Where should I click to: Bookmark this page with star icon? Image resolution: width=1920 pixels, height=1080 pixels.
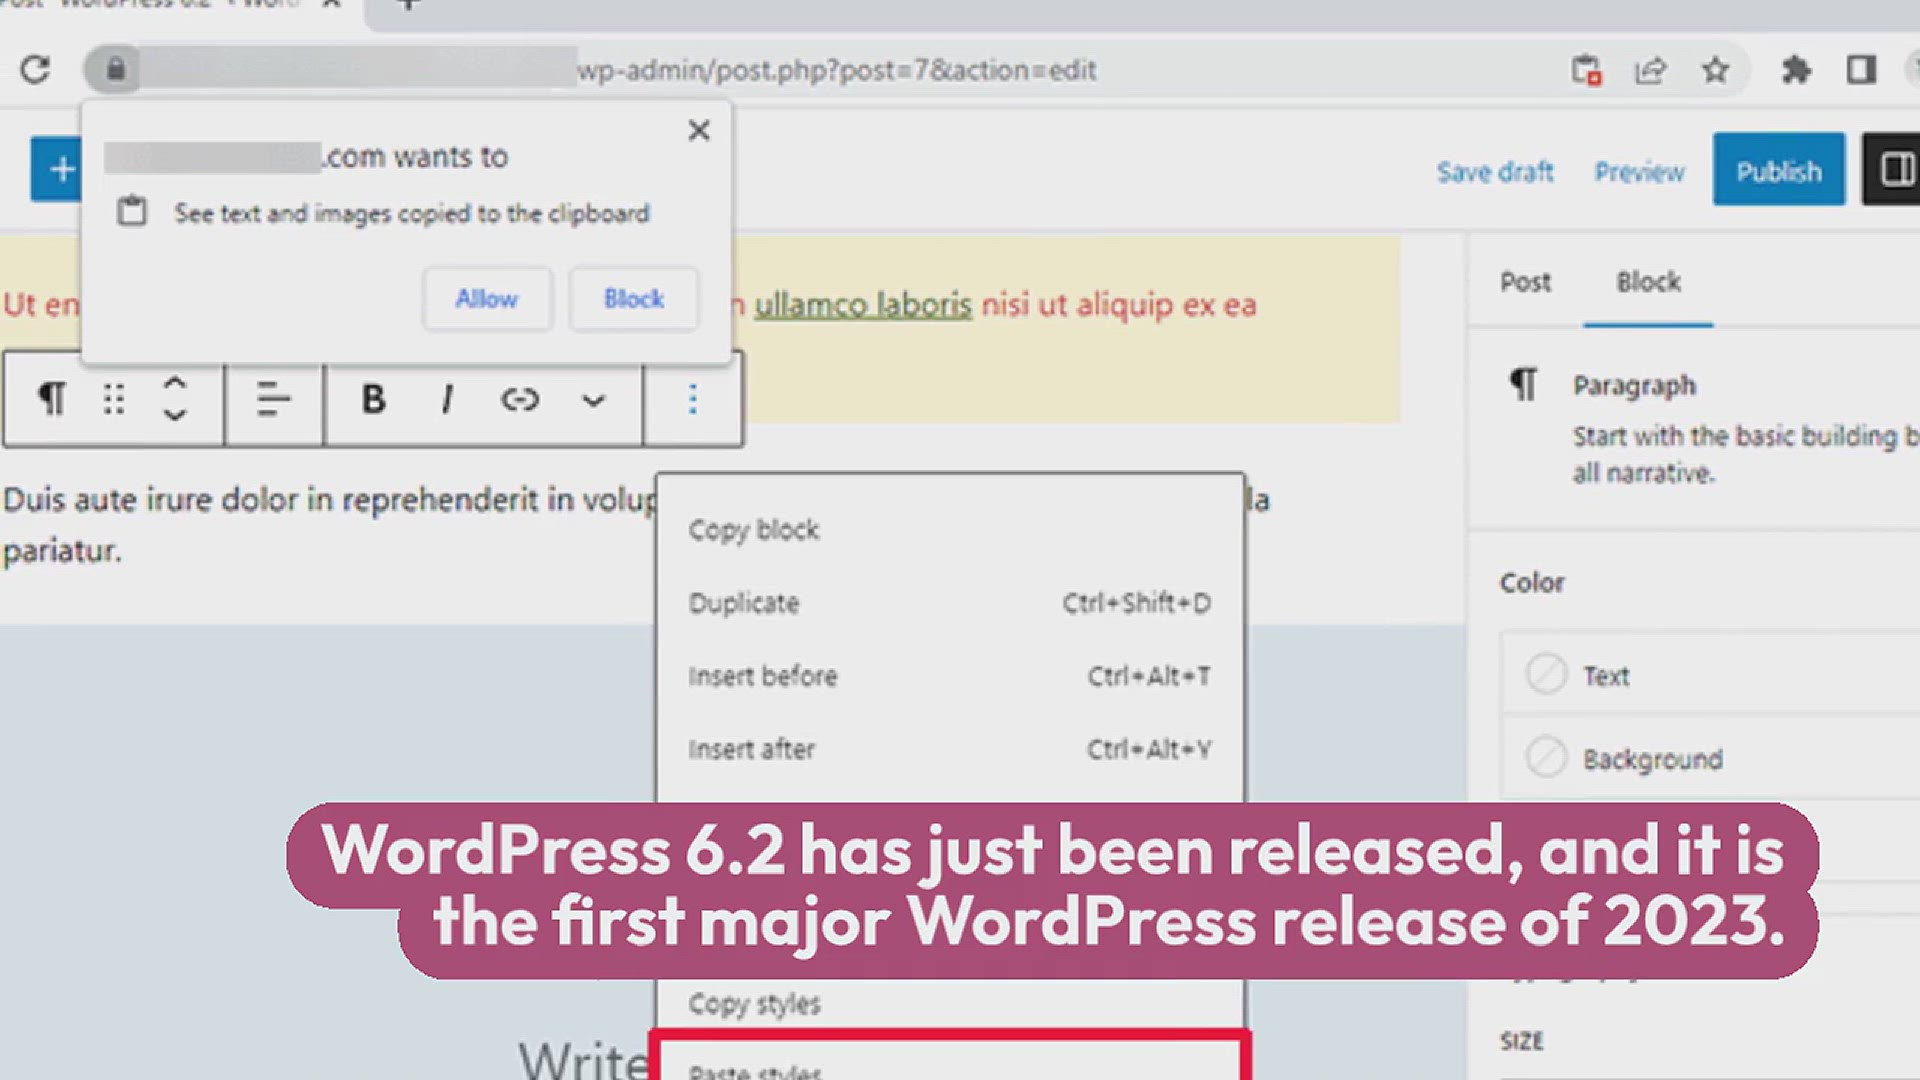click(x=1716, y=70)
